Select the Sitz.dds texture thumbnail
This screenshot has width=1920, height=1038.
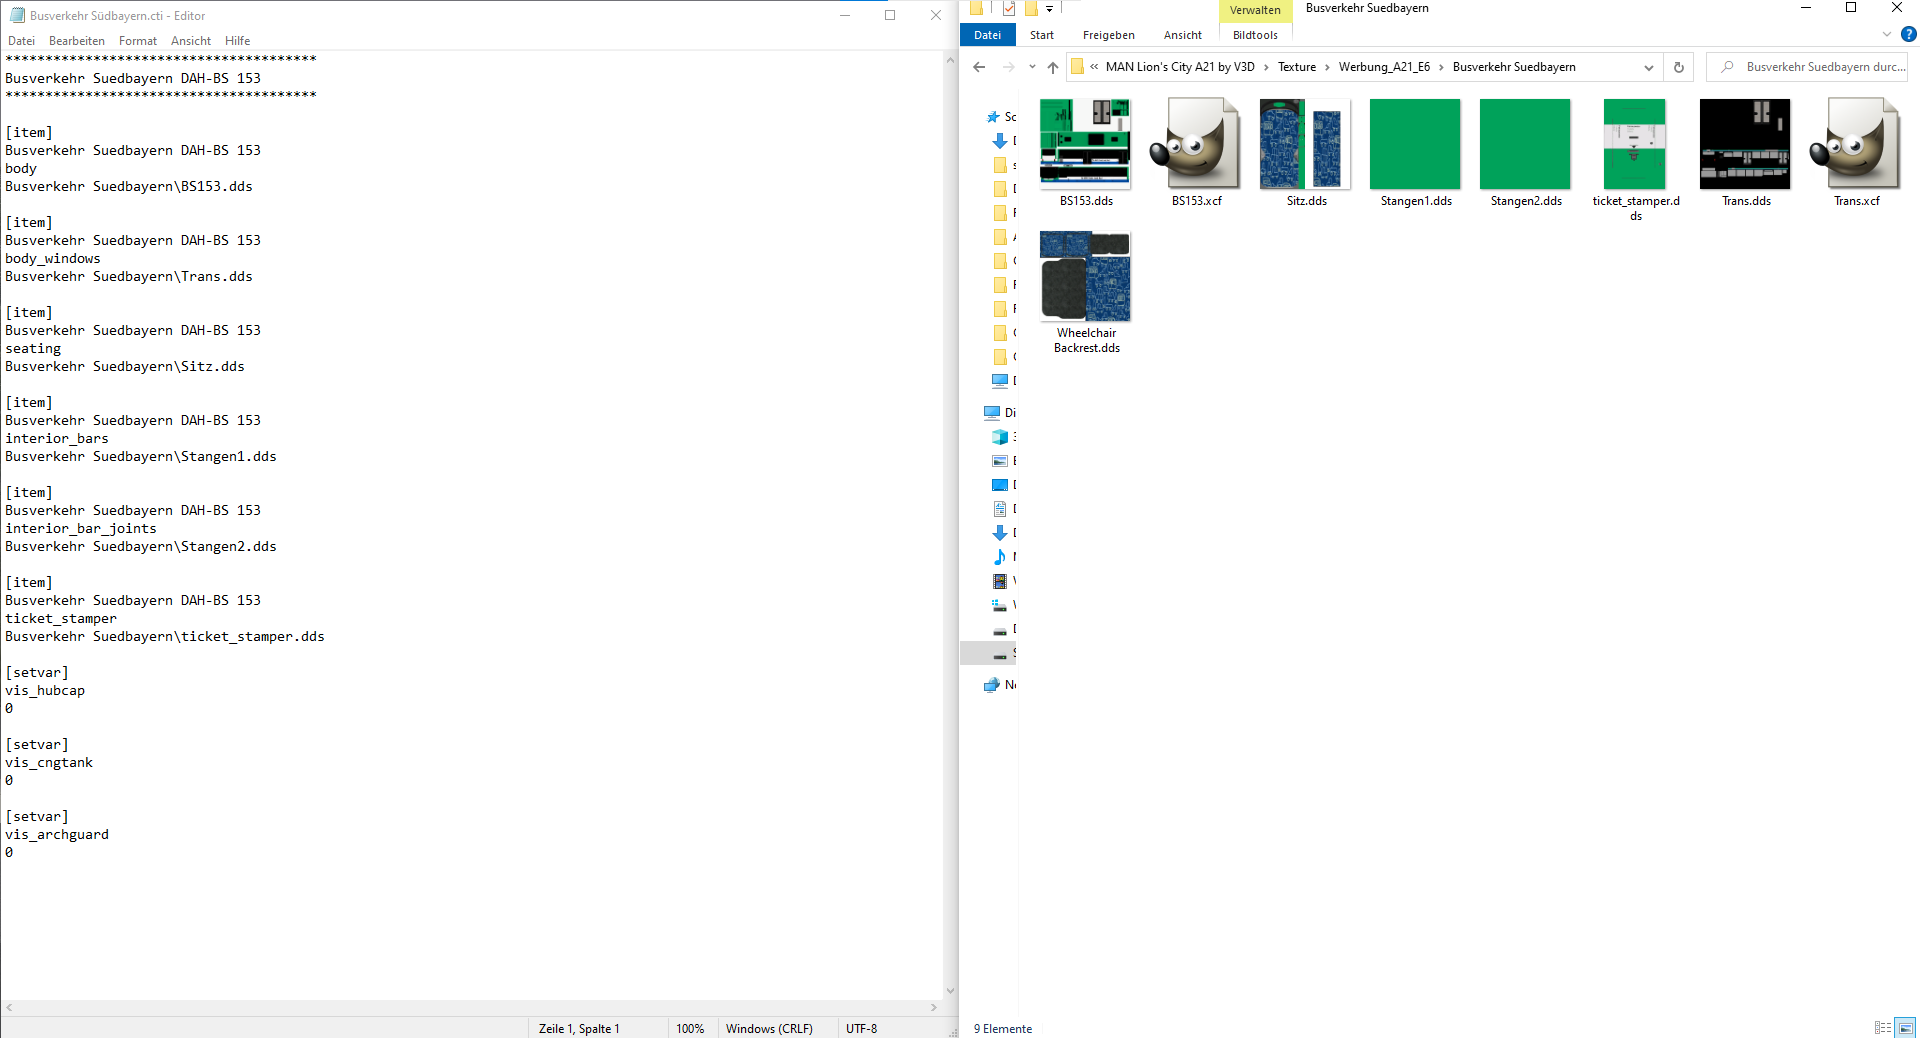click(x=1305, y=145)
